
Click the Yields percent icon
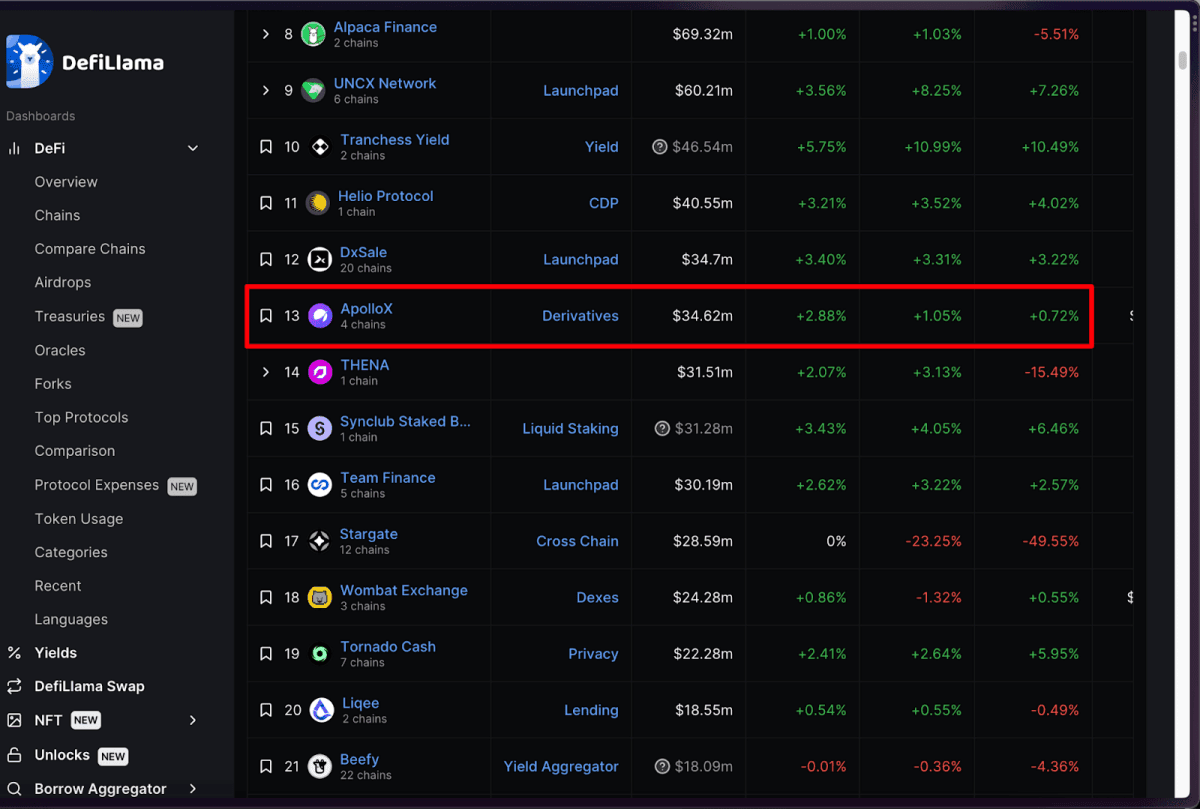click(14, 653)
